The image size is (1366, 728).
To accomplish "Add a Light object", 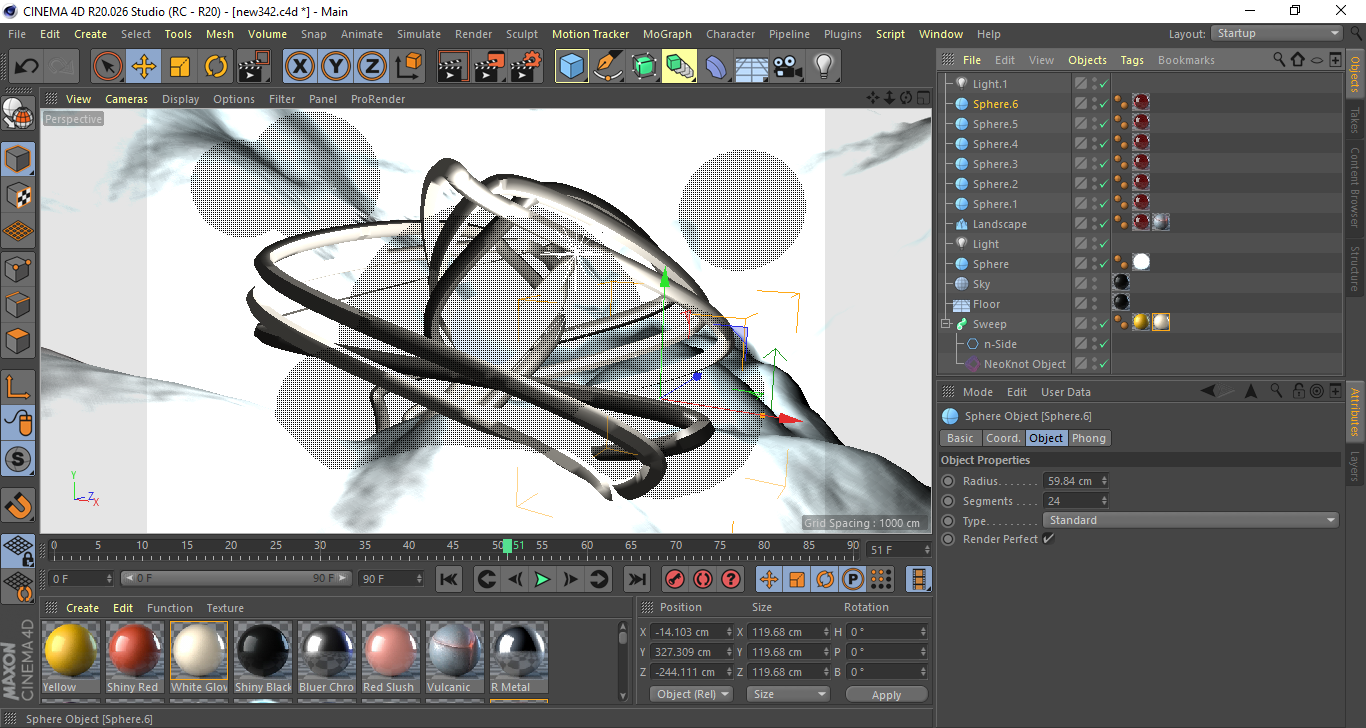I will [824, 67].
